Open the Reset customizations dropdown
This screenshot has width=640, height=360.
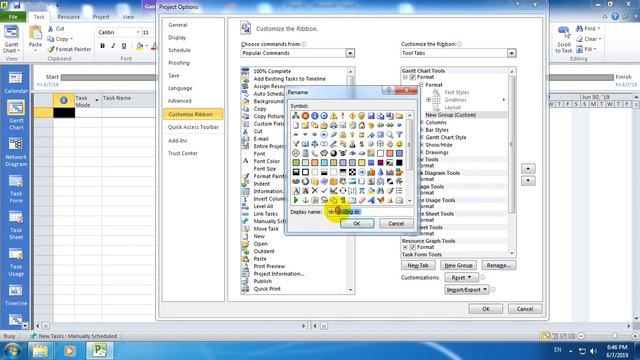point(461,277)
